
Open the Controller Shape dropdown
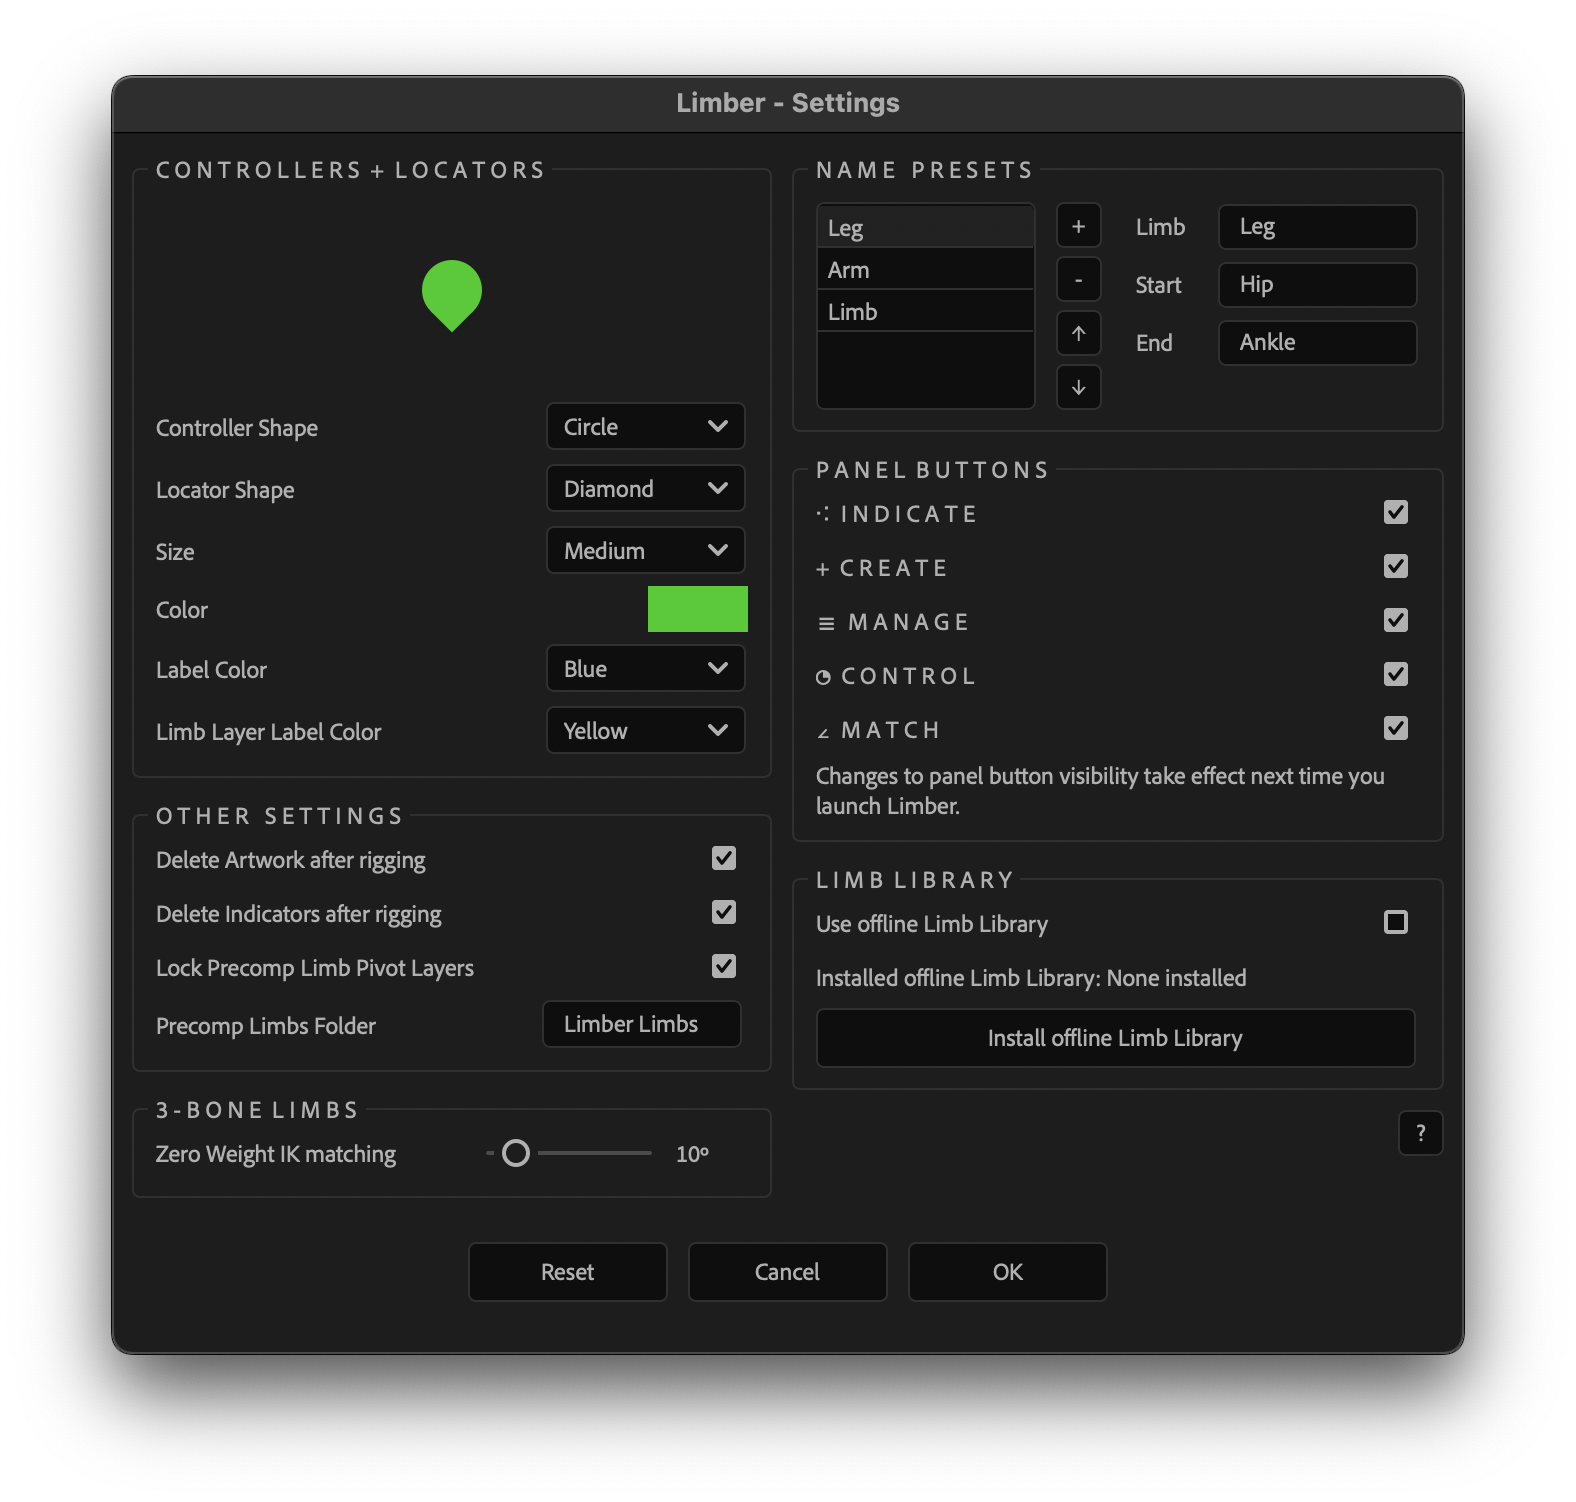645,427
